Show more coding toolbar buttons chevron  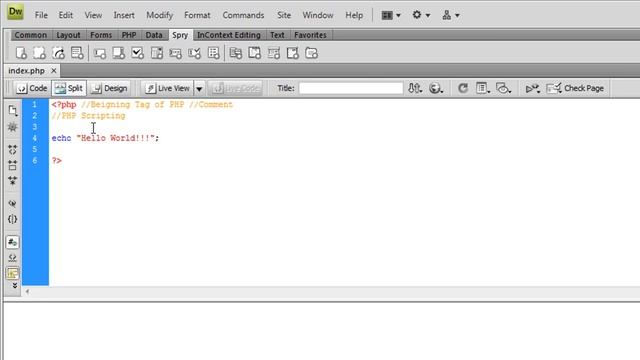(15, 286)
